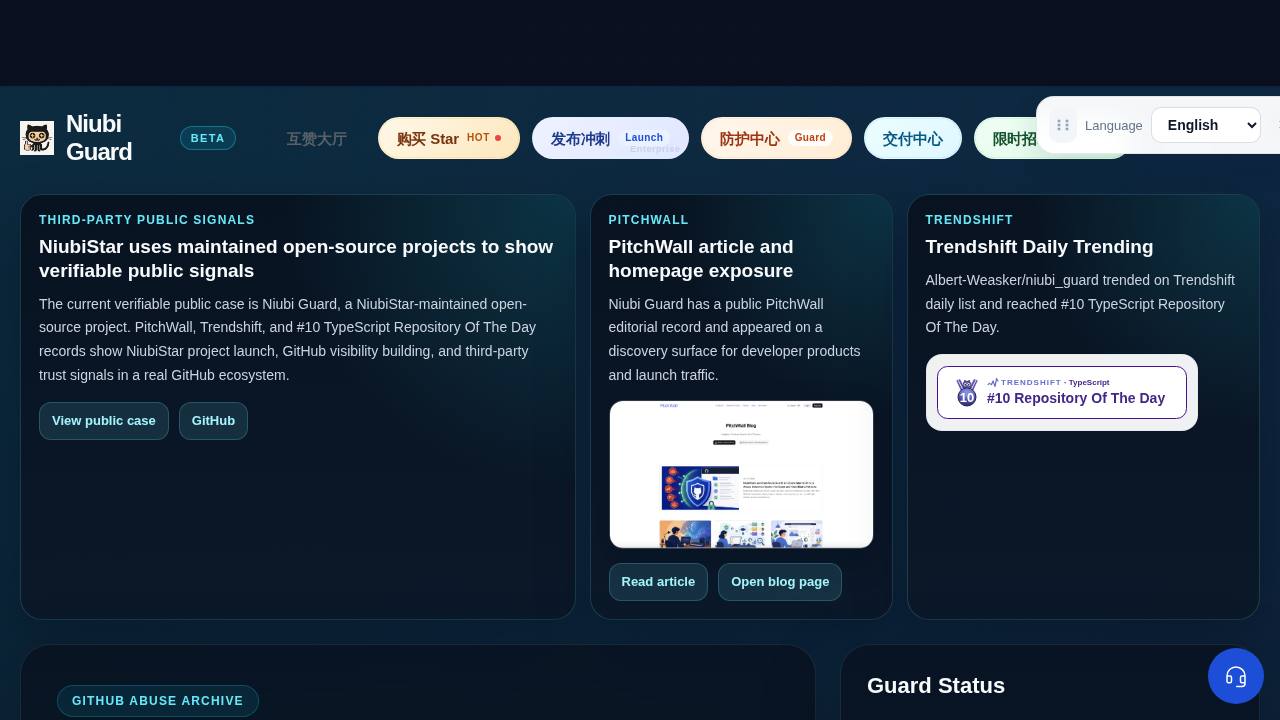Open the 购买 Star HOT tab
This screenshot has height=720, width=1280.
coord(449,138)
